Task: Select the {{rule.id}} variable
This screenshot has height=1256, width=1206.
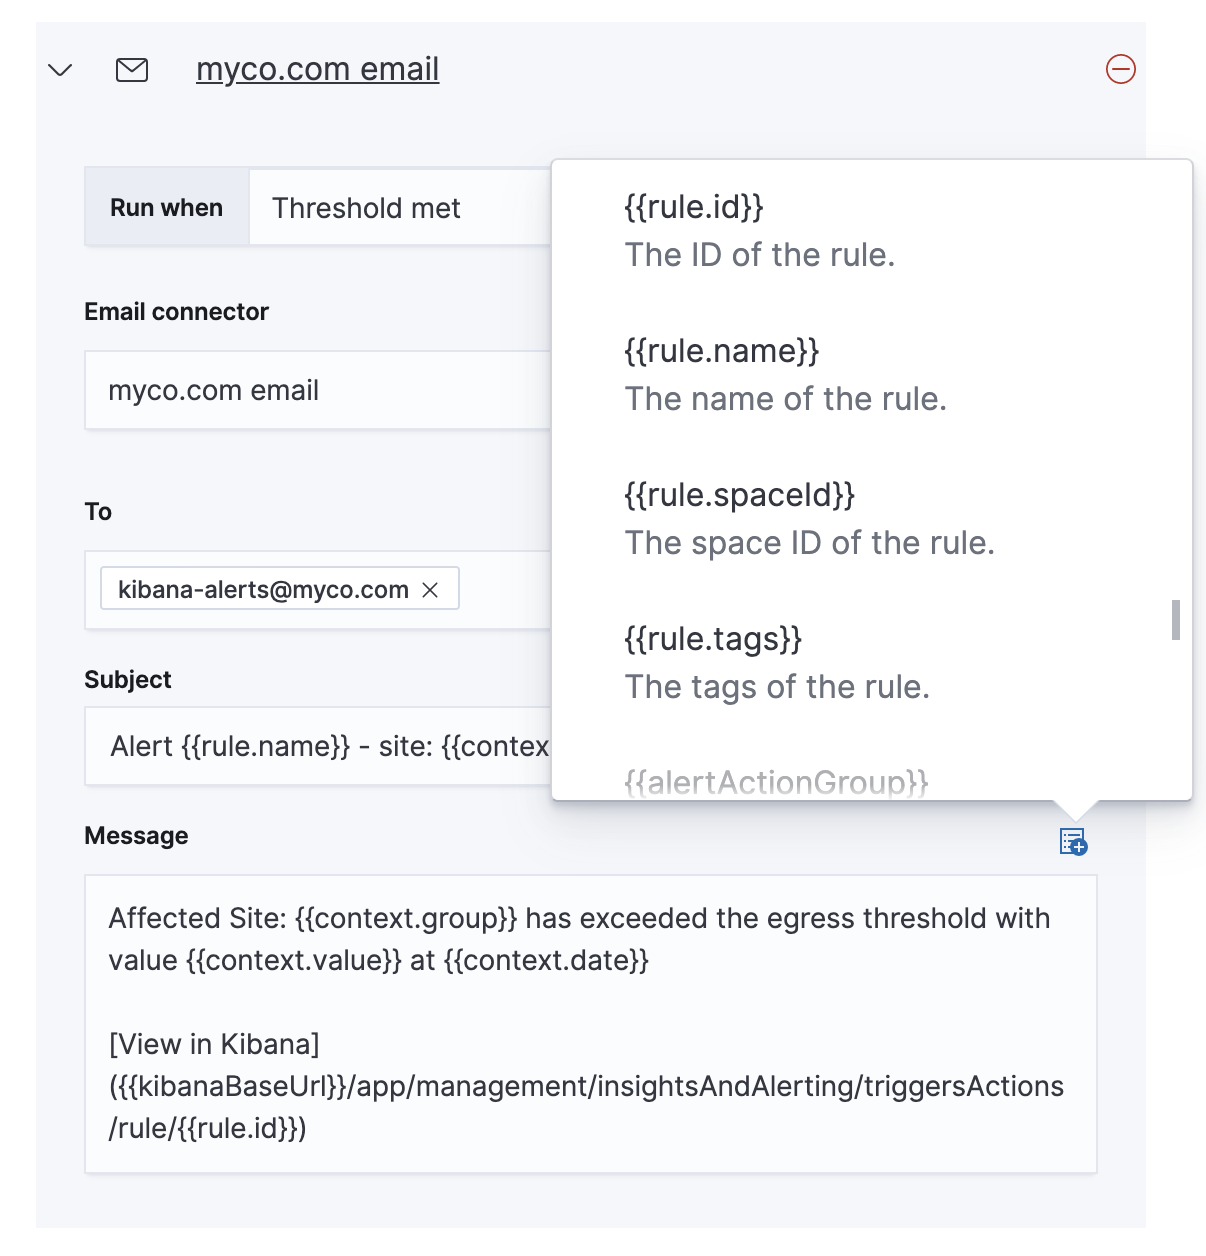Action: click(x=694, y=207)
